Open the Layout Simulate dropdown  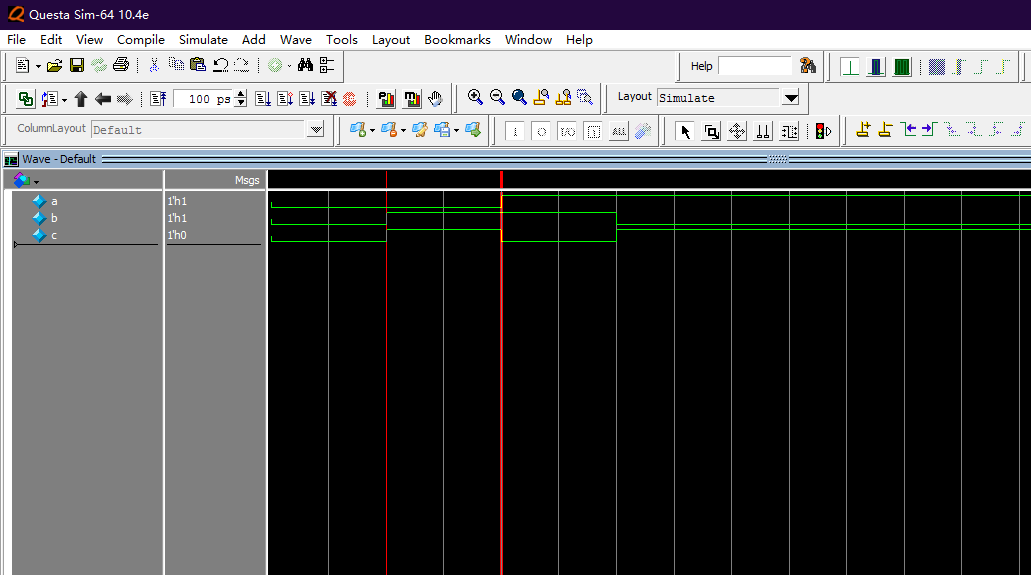click(791, 97)
